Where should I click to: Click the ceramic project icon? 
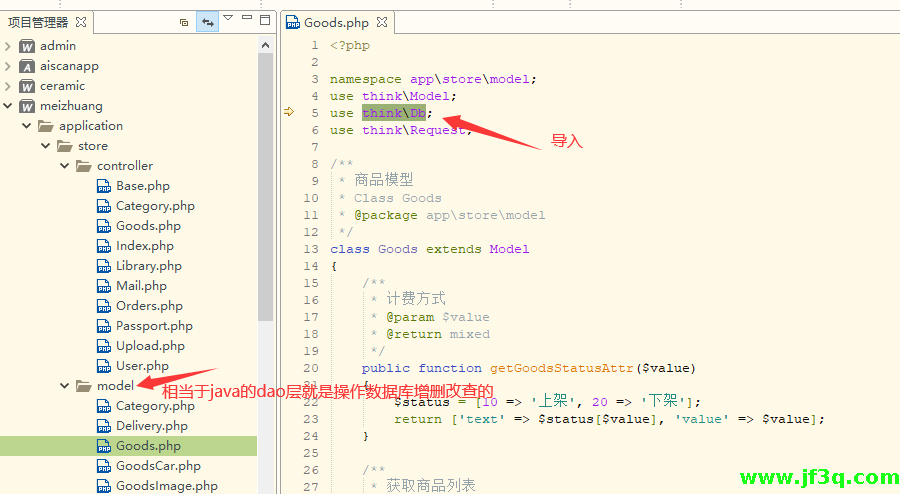[x=27, y=86]
